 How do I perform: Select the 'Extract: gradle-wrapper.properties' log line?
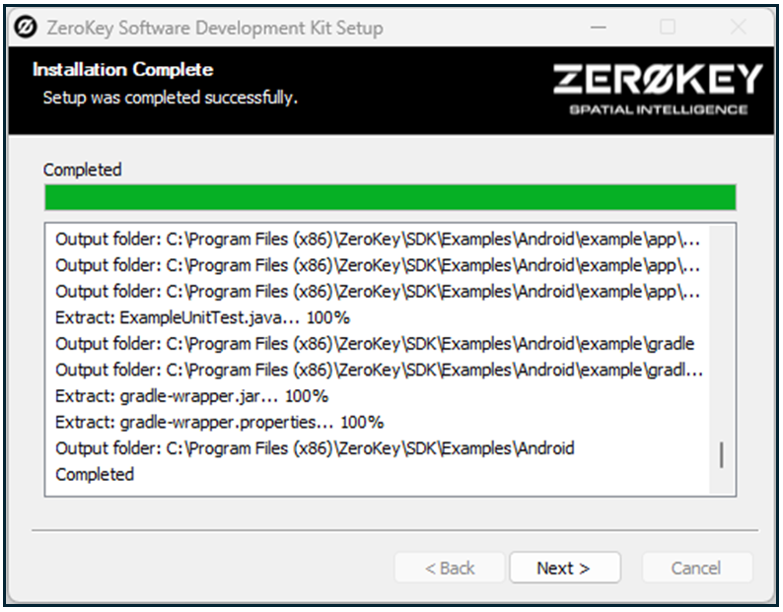pyautogui.click(x=219, y=422)
